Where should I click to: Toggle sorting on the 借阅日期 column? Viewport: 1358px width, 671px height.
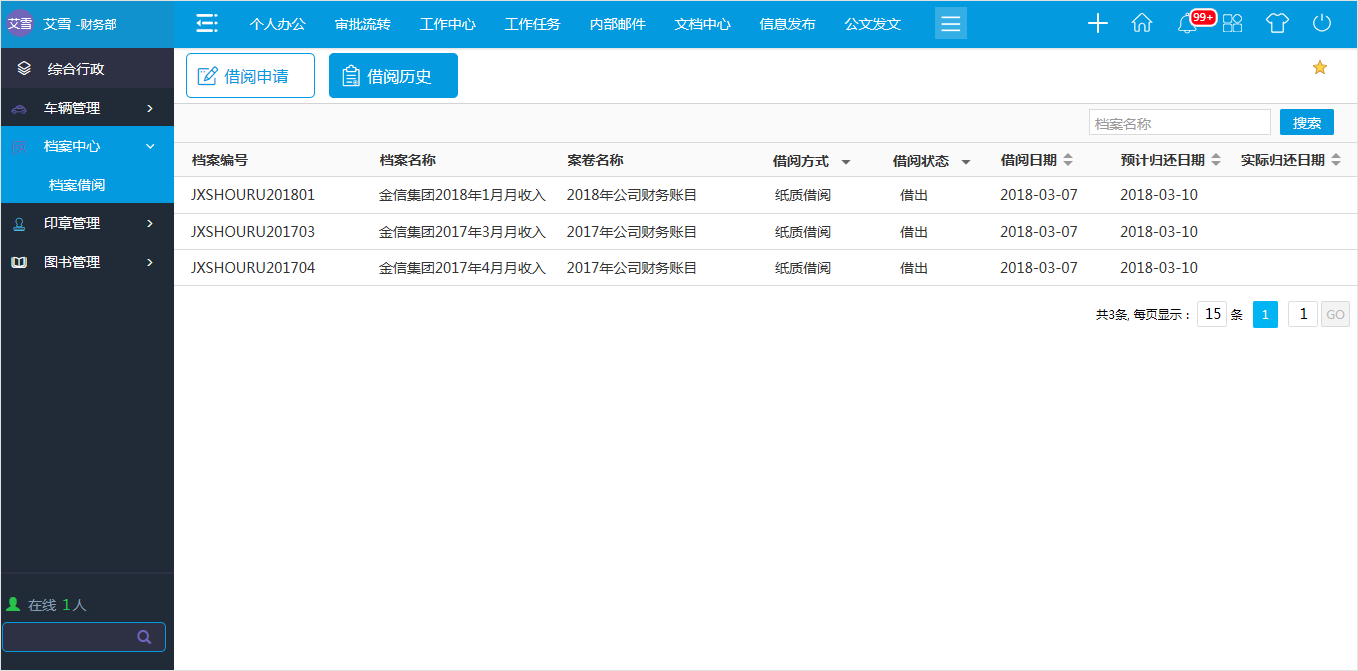[x=1069, y=159]
